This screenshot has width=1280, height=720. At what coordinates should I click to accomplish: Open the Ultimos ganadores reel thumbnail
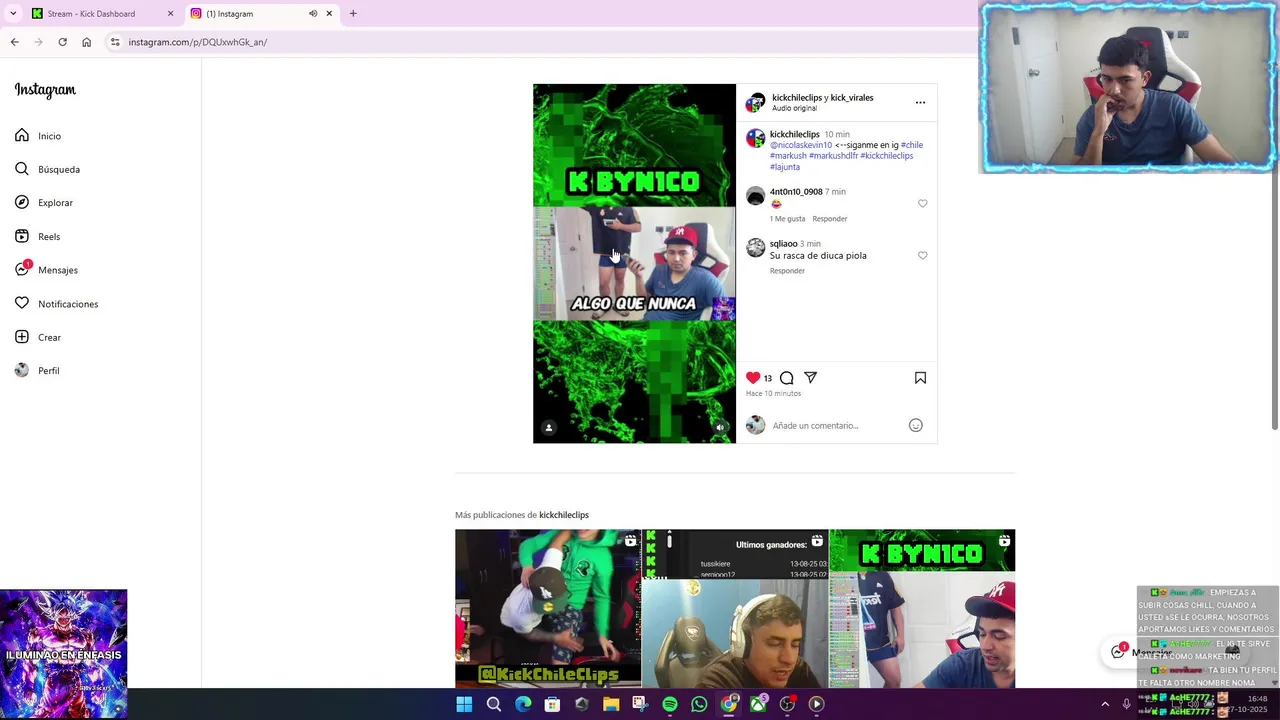[735, 608]
